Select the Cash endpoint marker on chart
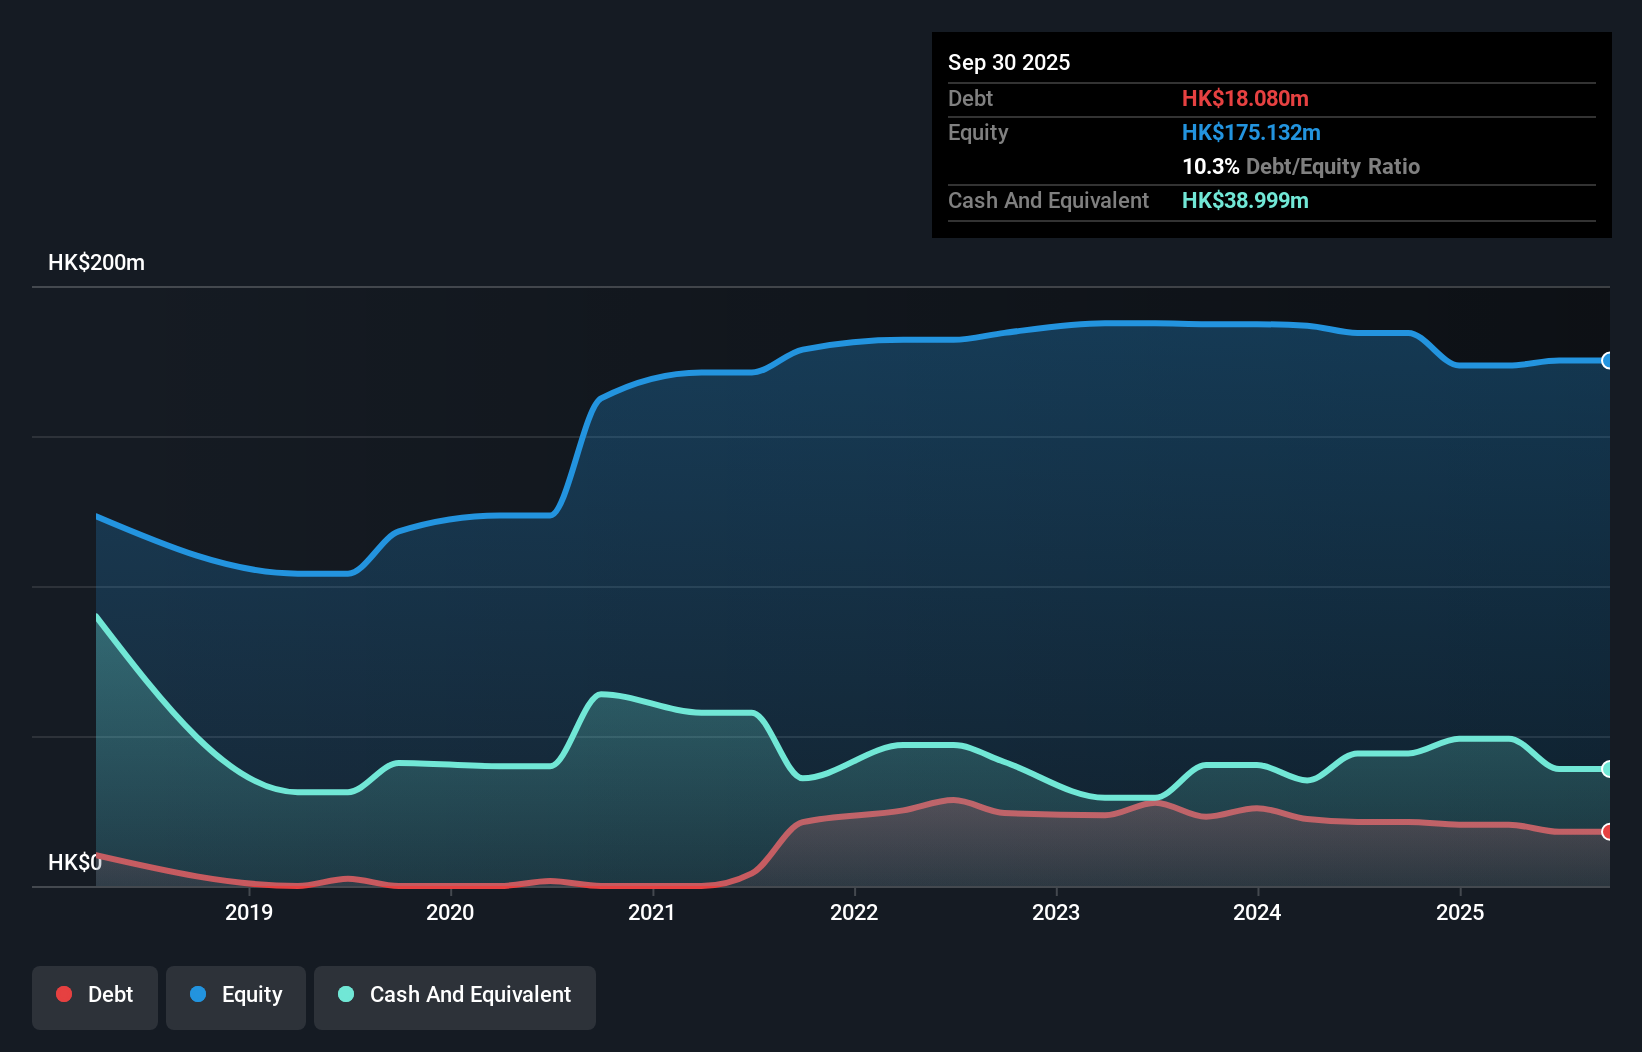This screenshot has width=1642, height=1052. [x=1607, y=769]
